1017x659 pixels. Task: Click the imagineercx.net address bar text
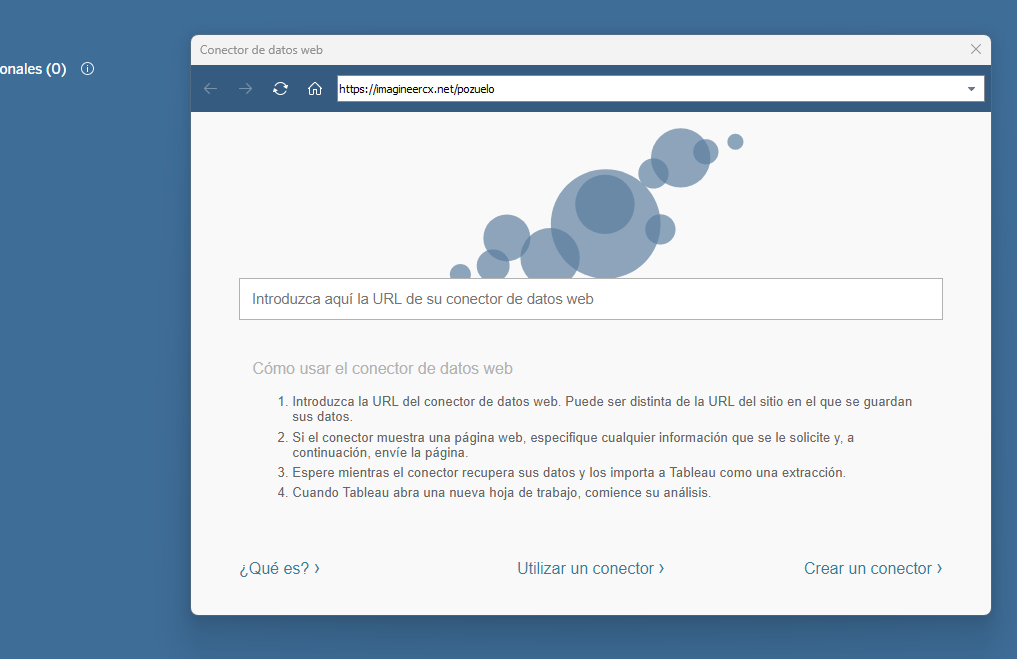417,89
